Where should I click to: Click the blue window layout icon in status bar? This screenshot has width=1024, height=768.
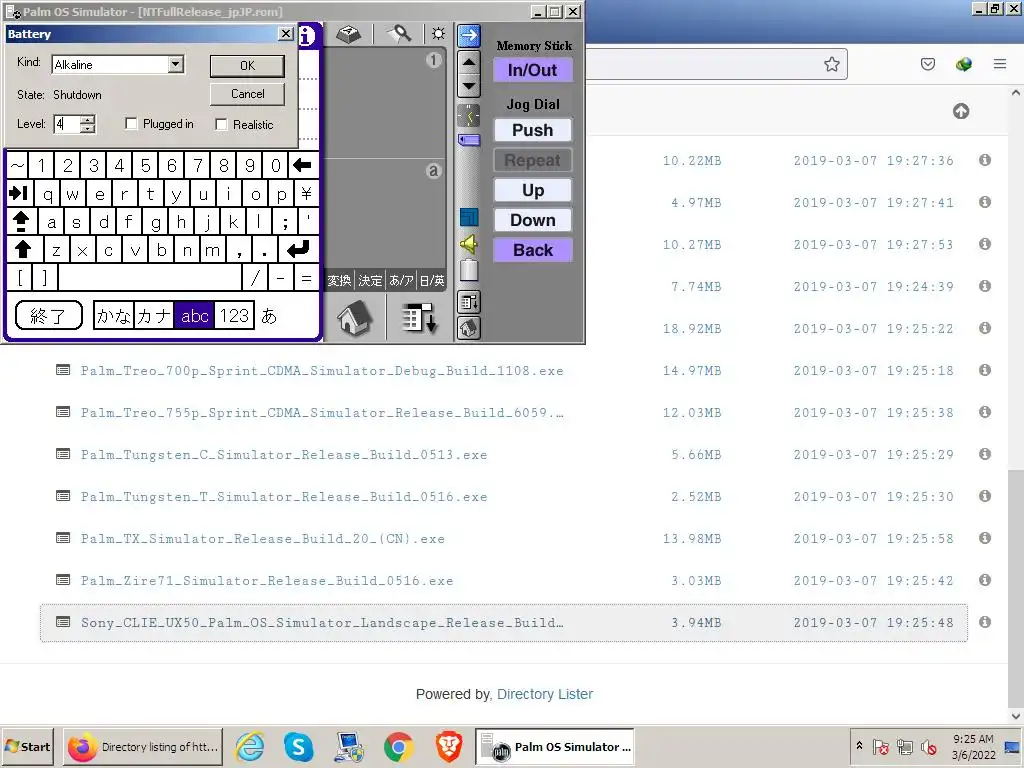coord(468,217)
